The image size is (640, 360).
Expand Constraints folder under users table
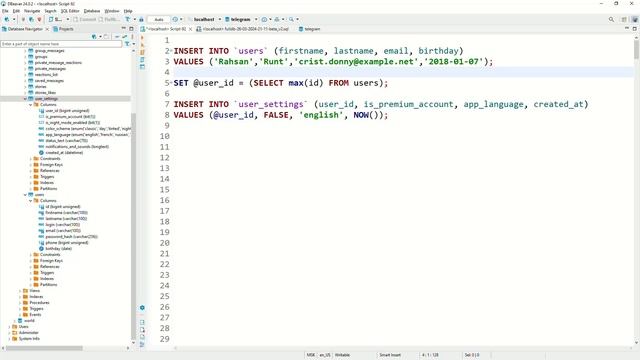coord(31,255)
